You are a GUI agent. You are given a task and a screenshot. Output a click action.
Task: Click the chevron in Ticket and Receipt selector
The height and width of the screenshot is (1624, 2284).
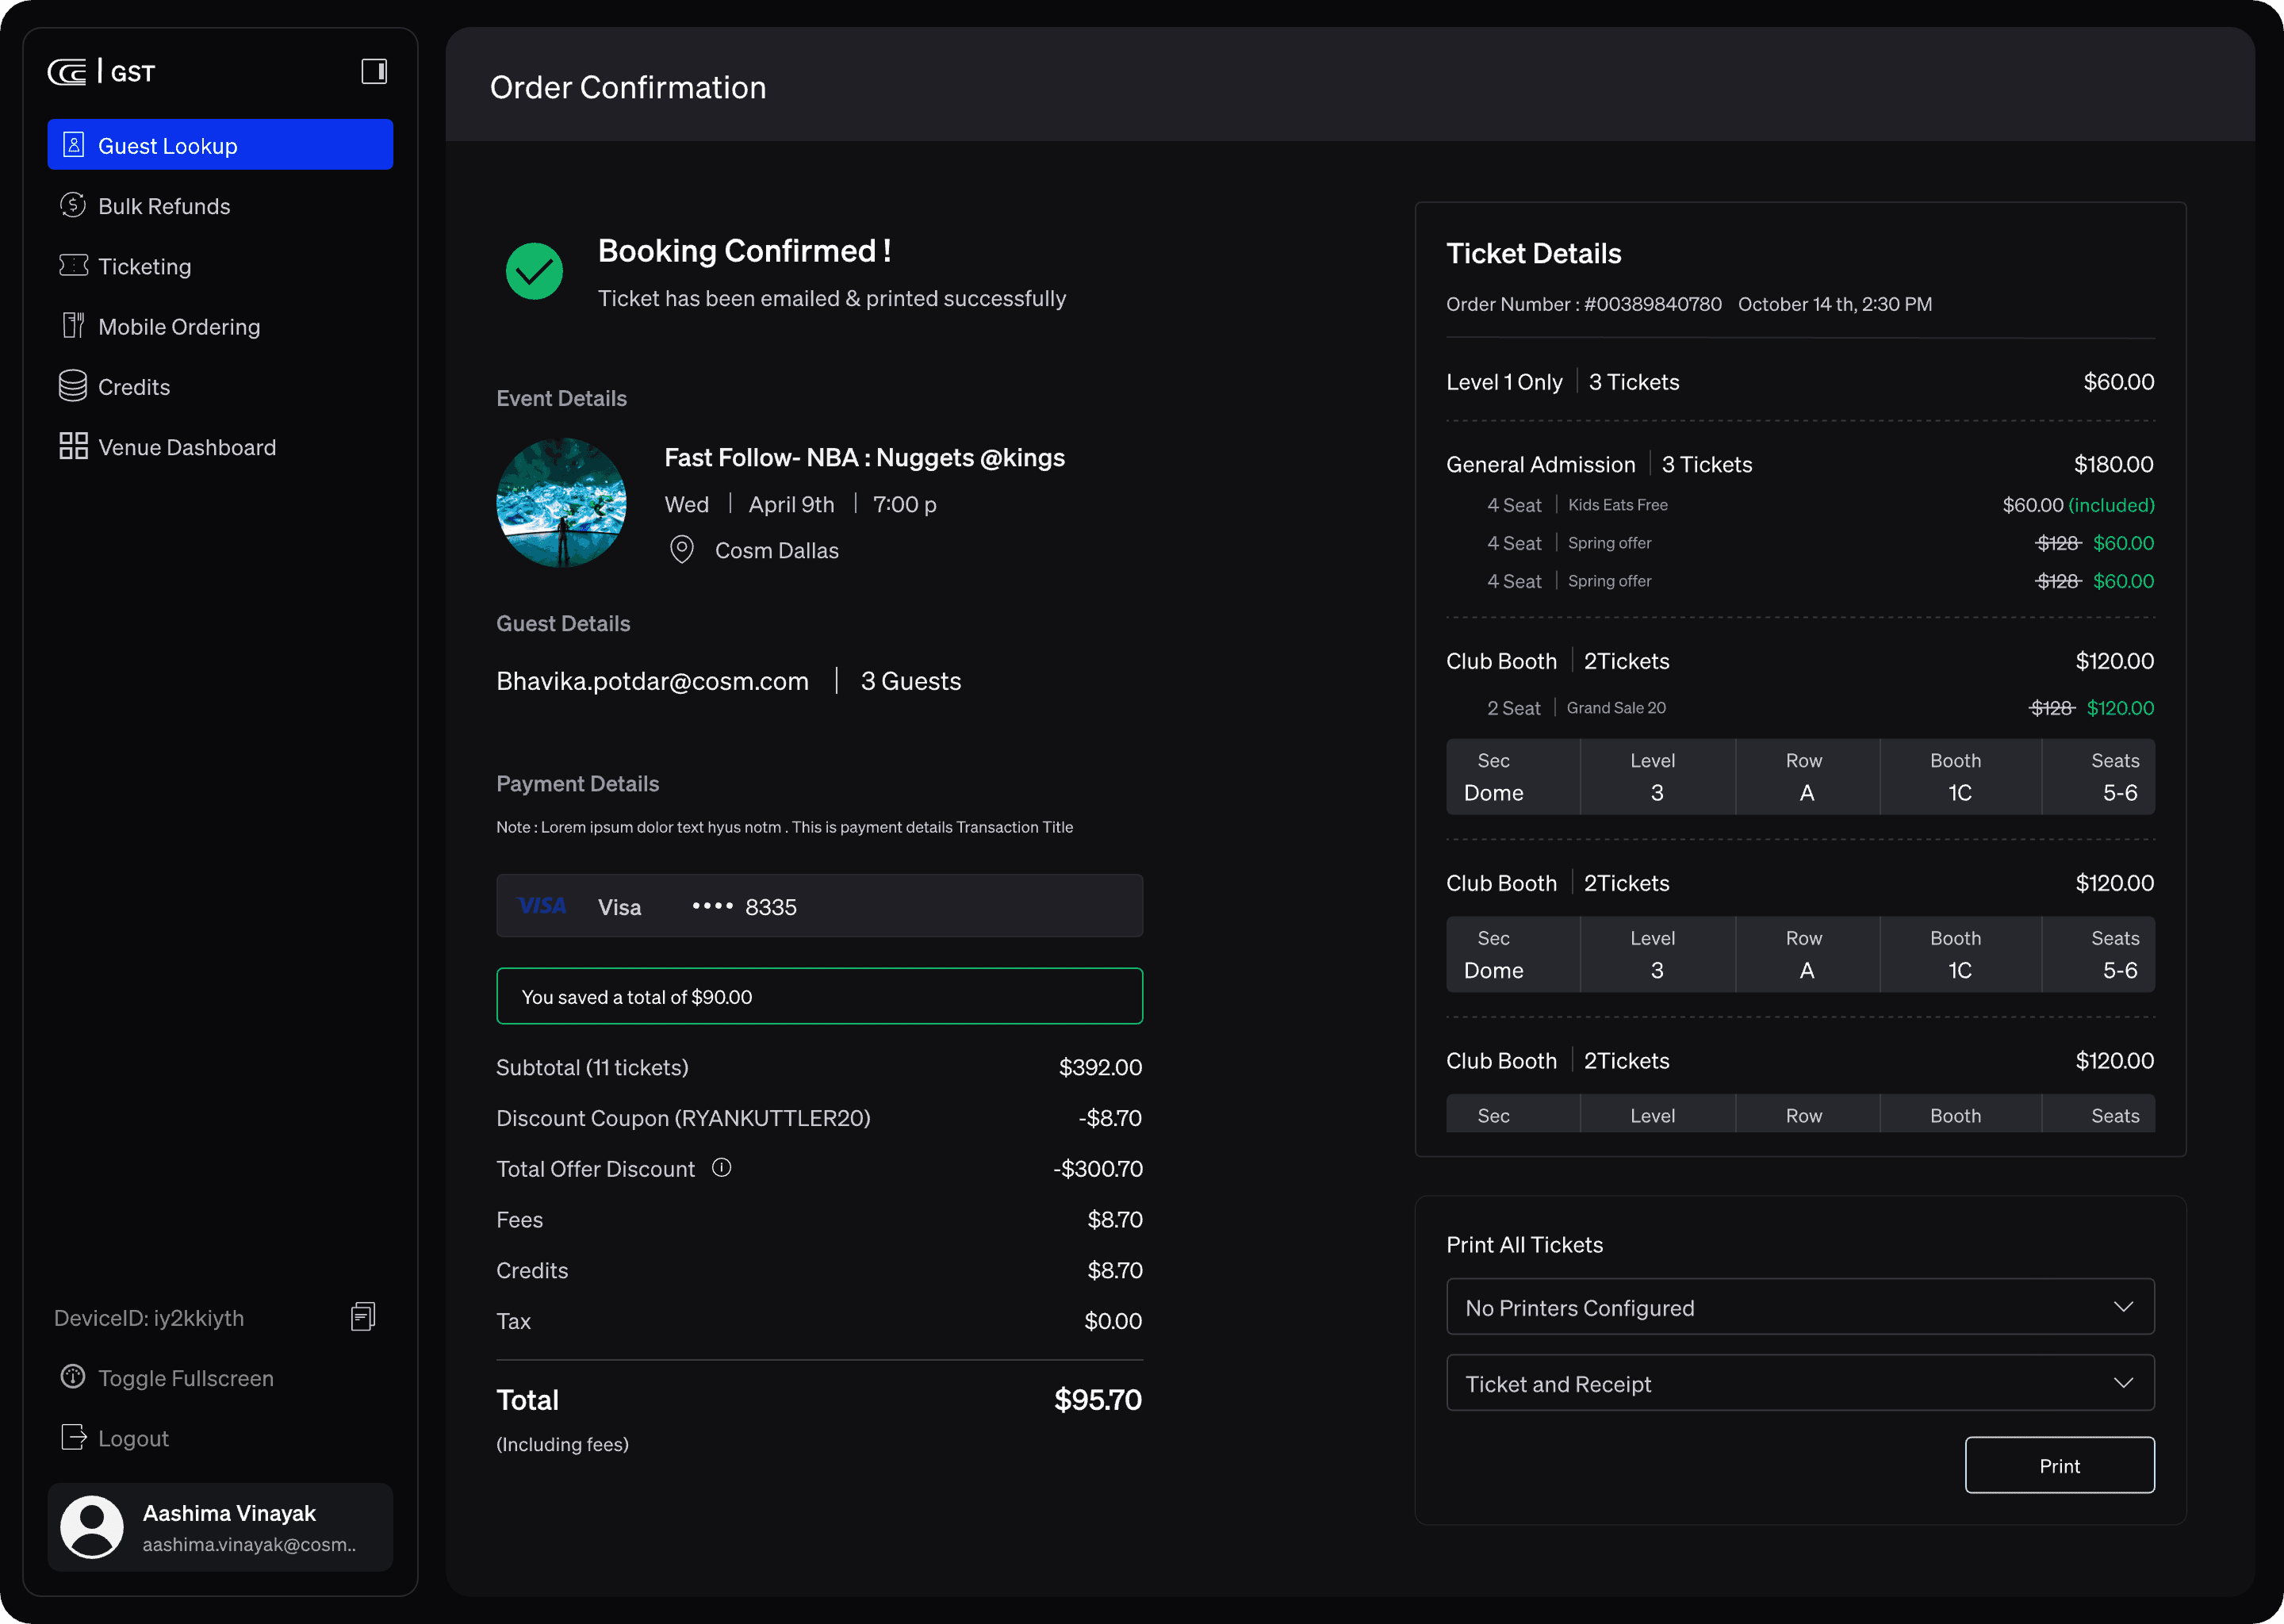pyautogui.click(x=2123, y=1383)
